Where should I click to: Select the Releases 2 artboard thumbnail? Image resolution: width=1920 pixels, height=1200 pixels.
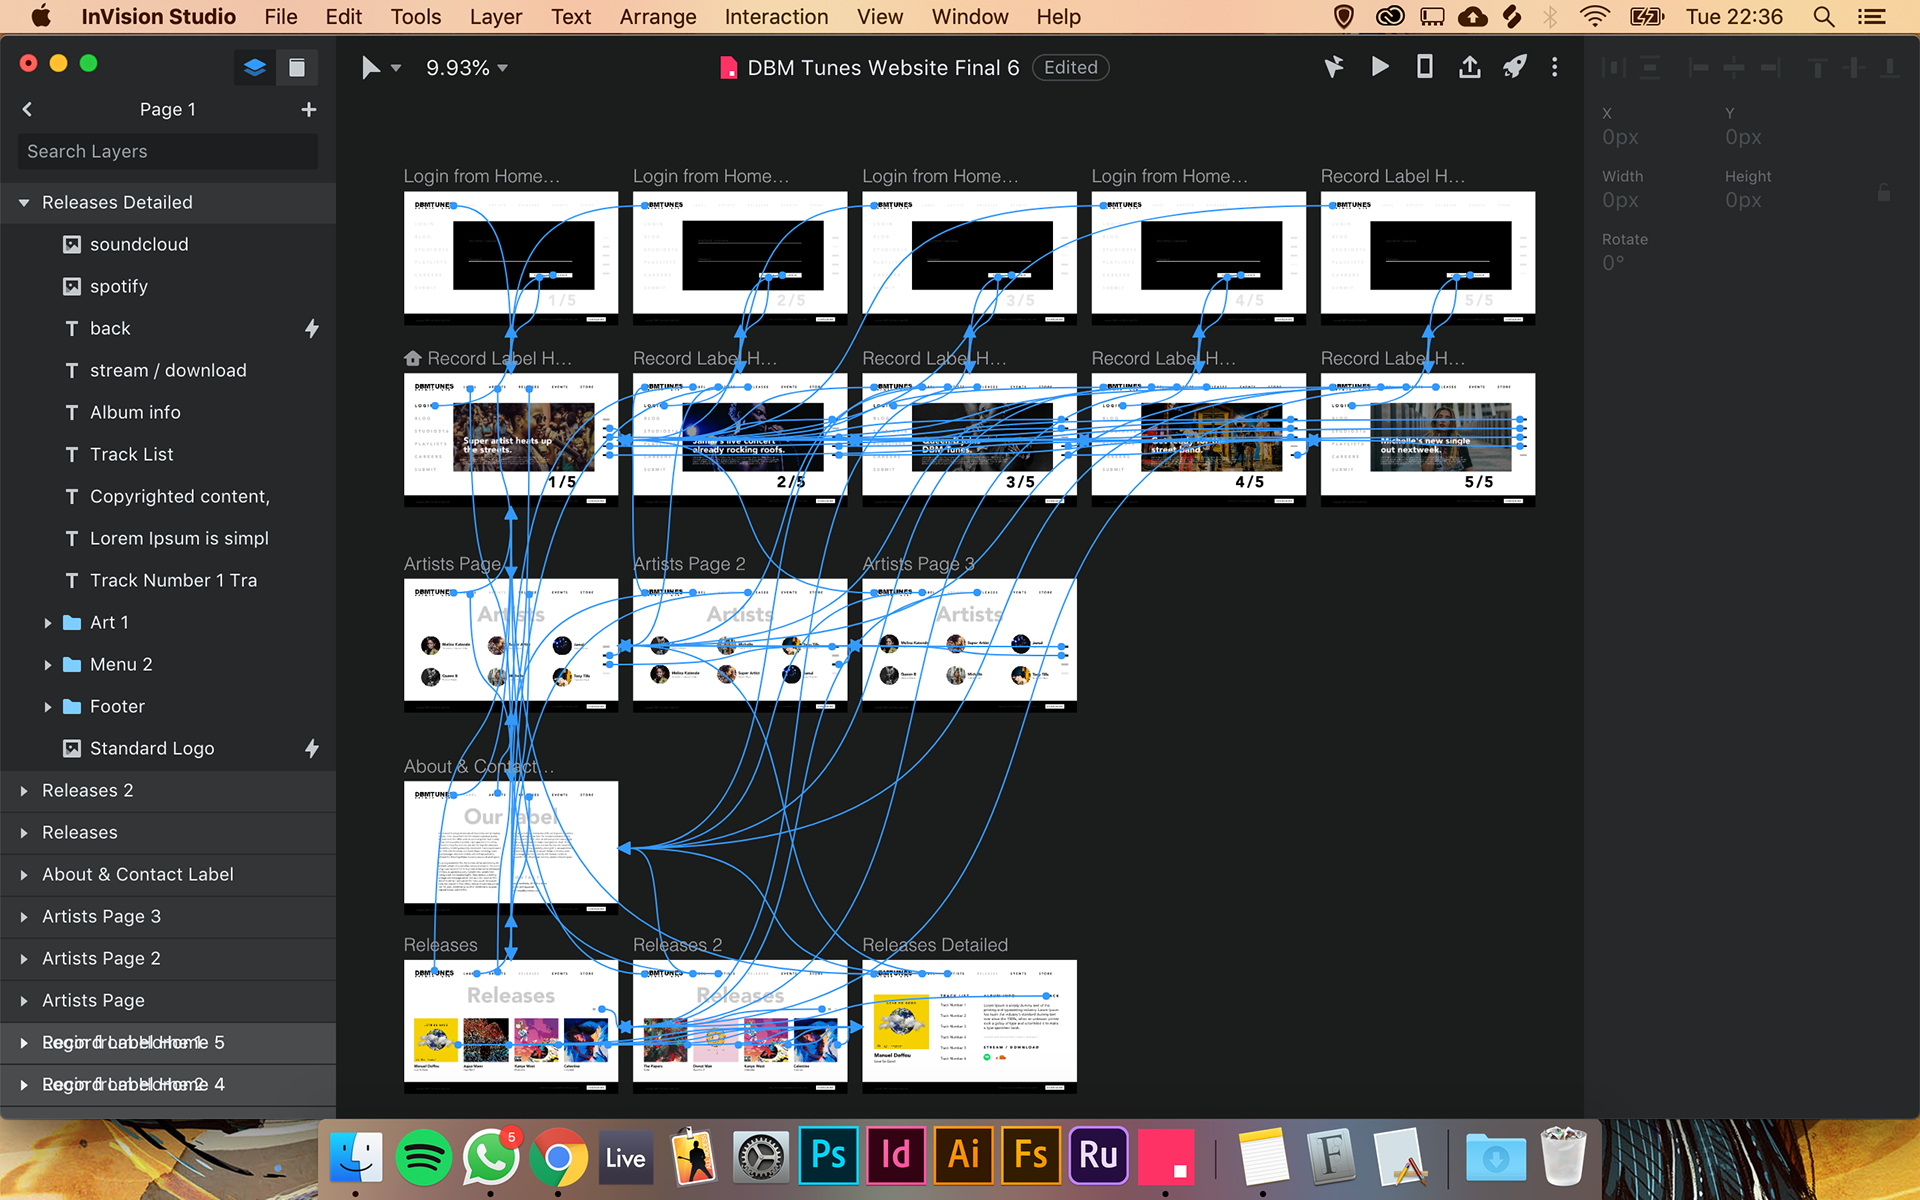pos(740,1026)
